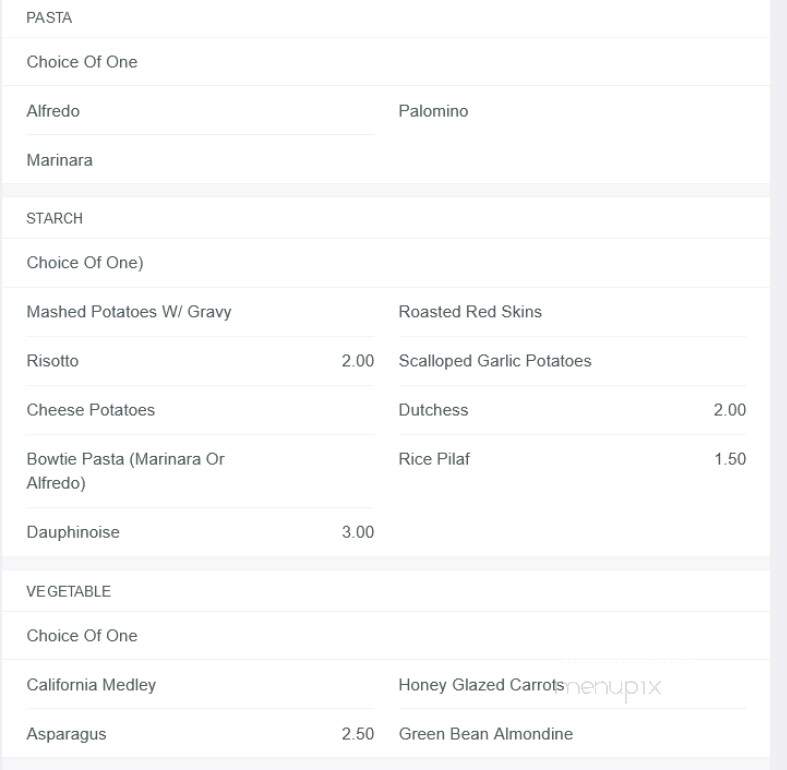The width and height of the screenshot is (787, 770).
Task: Pick the California Medley vegetable
Action: point(91,685)
